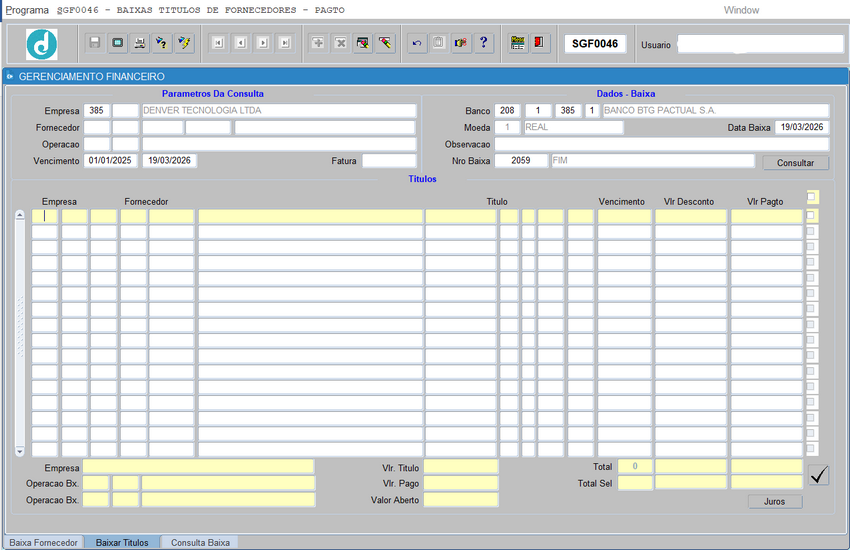Click the Titulos scrollbar up arrow
This screenshot has width=850, height=550.
click(x=20, y=215)
